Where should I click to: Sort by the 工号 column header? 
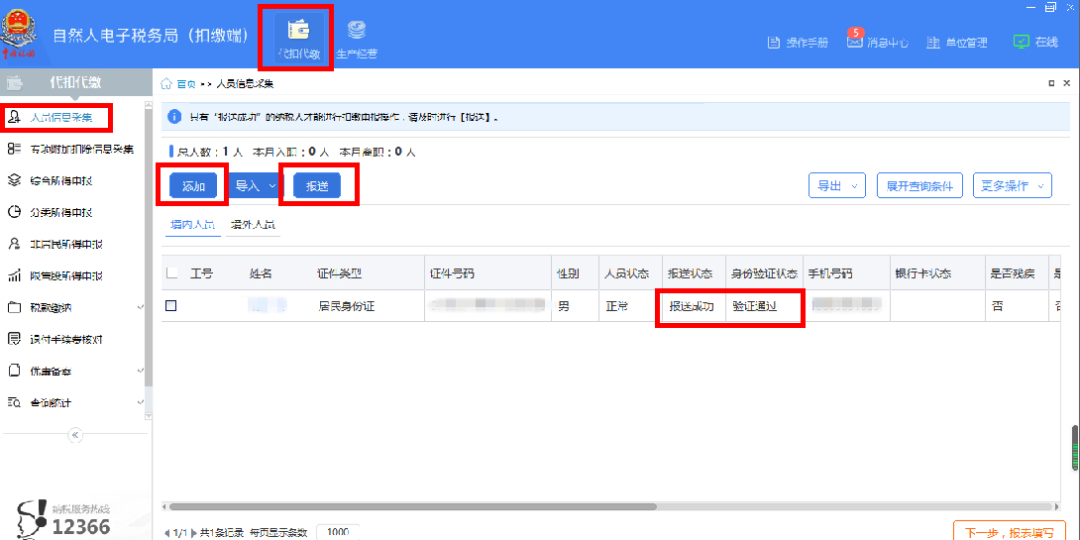(x=201, y=273)
